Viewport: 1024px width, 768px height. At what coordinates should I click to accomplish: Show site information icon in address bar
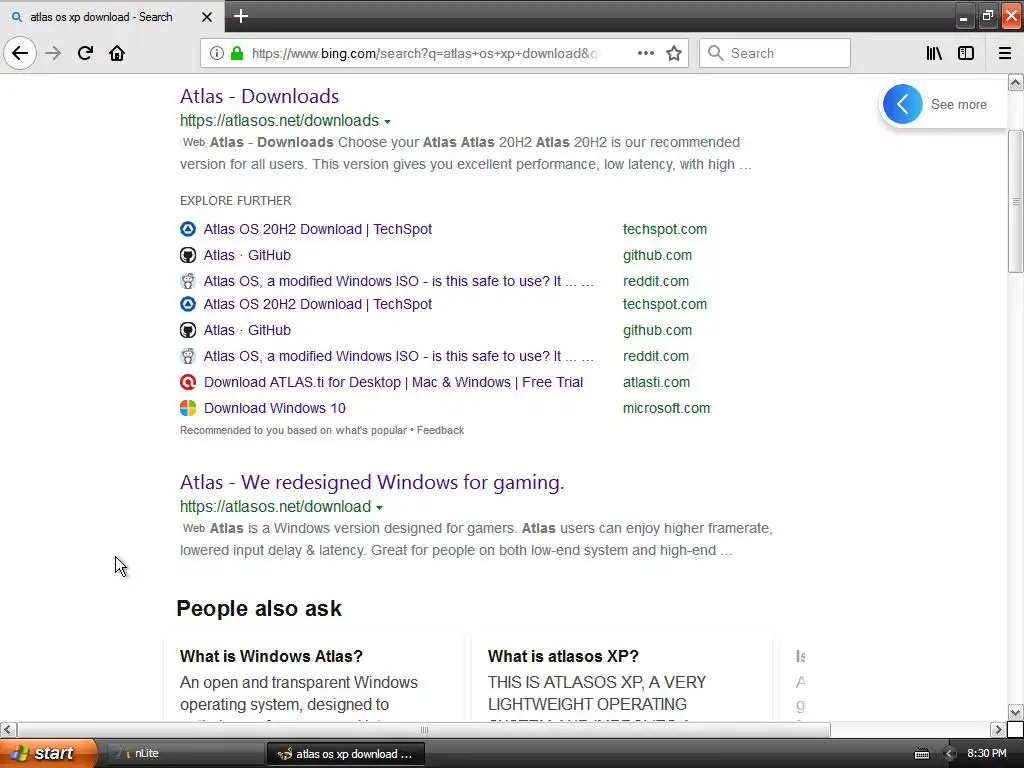pos(216,53)
